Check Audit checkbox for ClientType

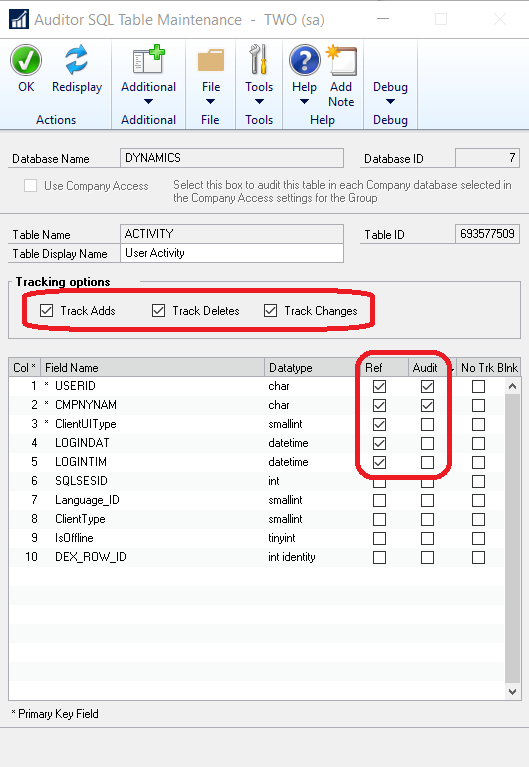click(427, 519)
